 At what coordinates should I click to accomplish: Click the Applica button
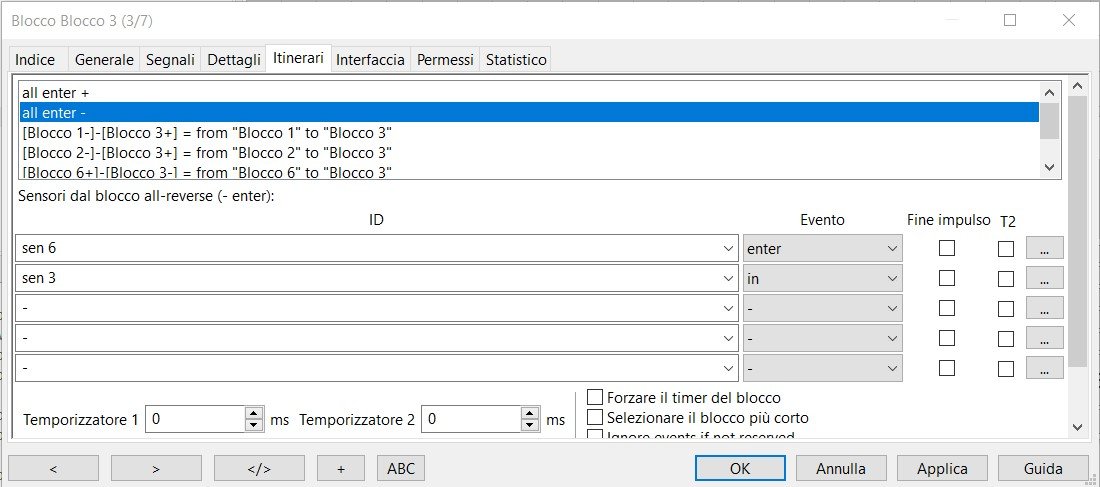point(942,468)
